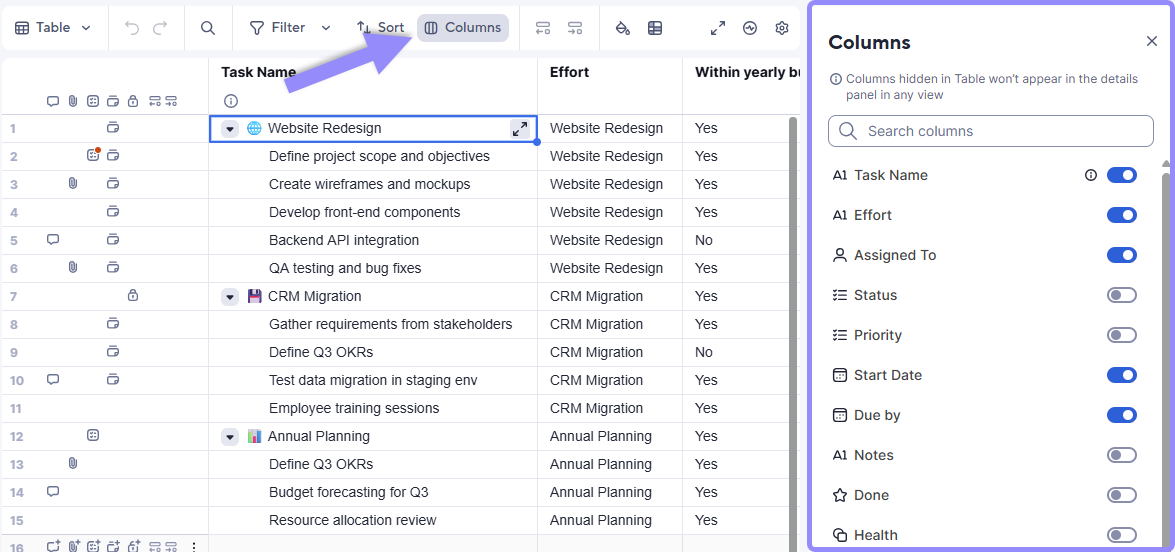Open the settings gear icon
Viewport: 1175px width, 552px height.
pyautogui.click(x=782, y=28)
